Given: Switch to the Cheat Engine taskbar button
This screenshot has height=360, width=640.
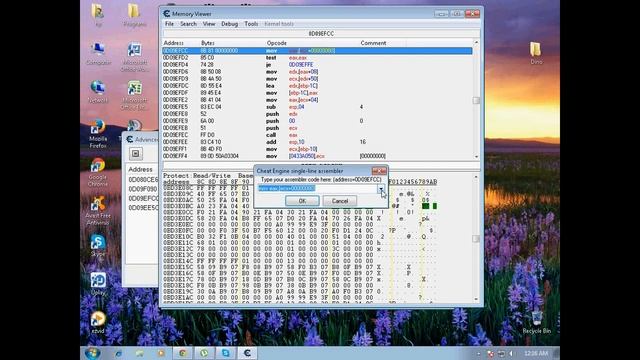Looking at the screenshot, I should coord(247,353).
